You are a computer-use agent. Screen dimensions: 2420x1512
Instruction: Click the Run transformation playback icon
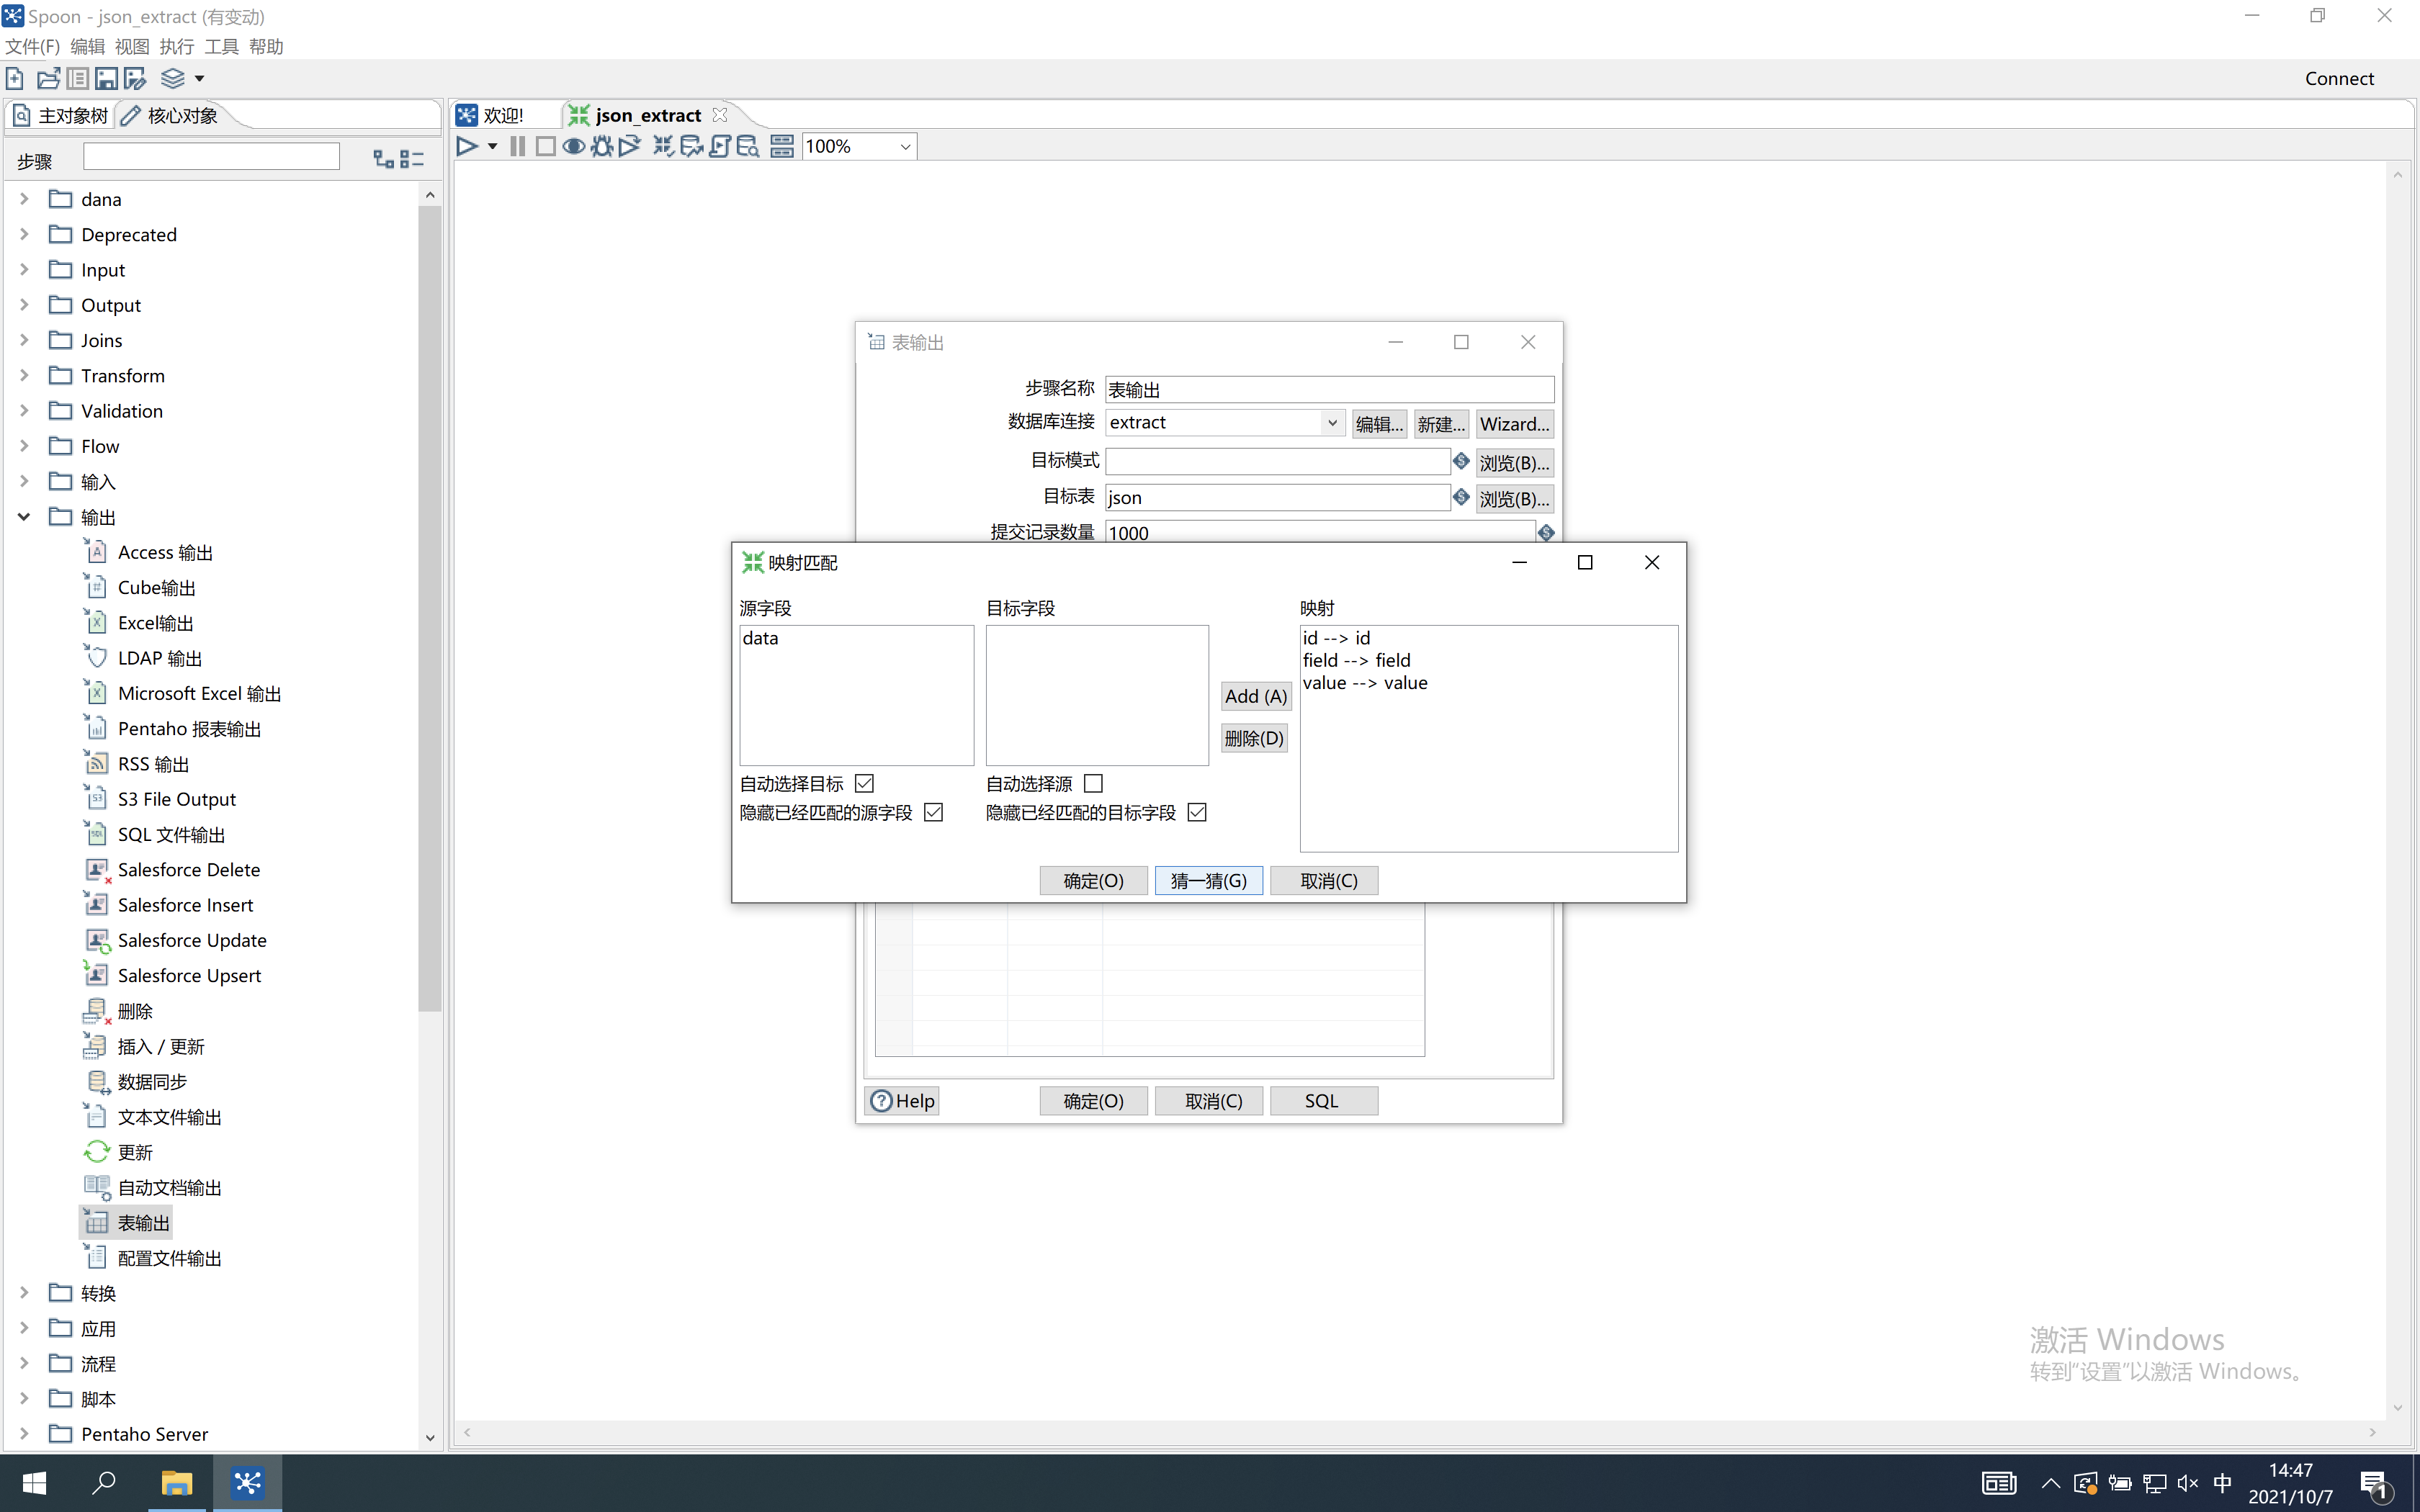(x=467, y=146)
